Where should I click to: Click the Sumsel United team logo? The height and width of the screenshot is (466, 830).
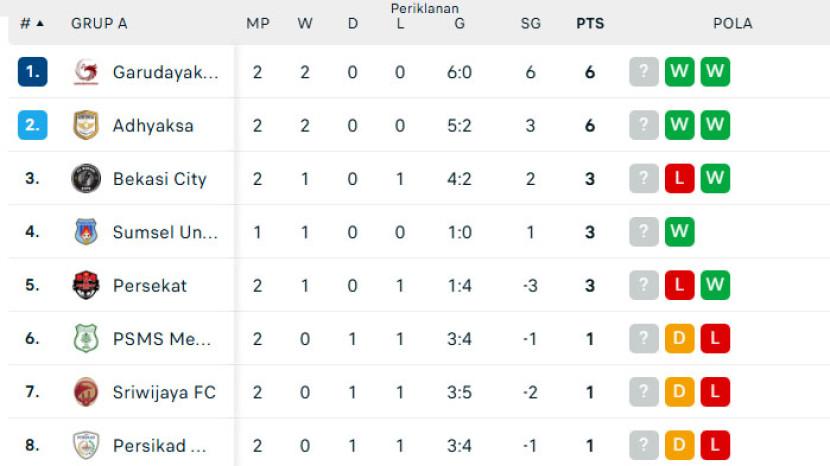(86, 232)
